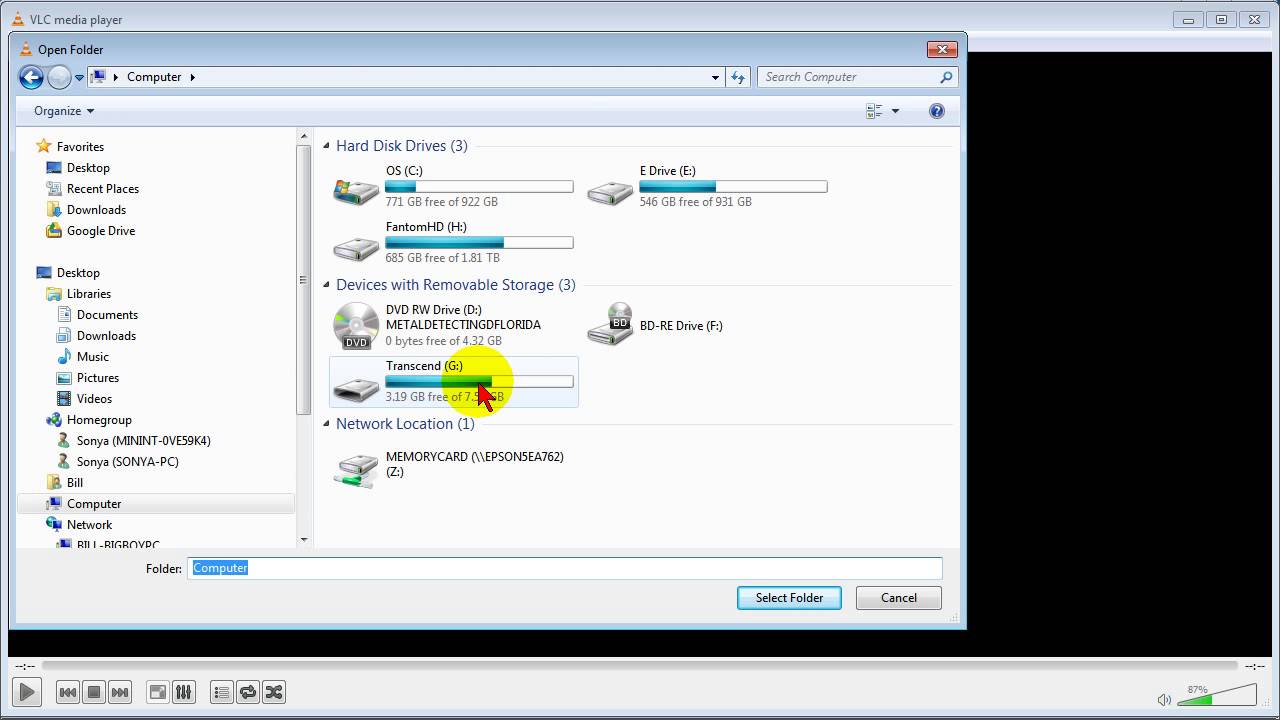Click the Next media icon
This screenshot has height=720, width=1280.
(119, 691)
